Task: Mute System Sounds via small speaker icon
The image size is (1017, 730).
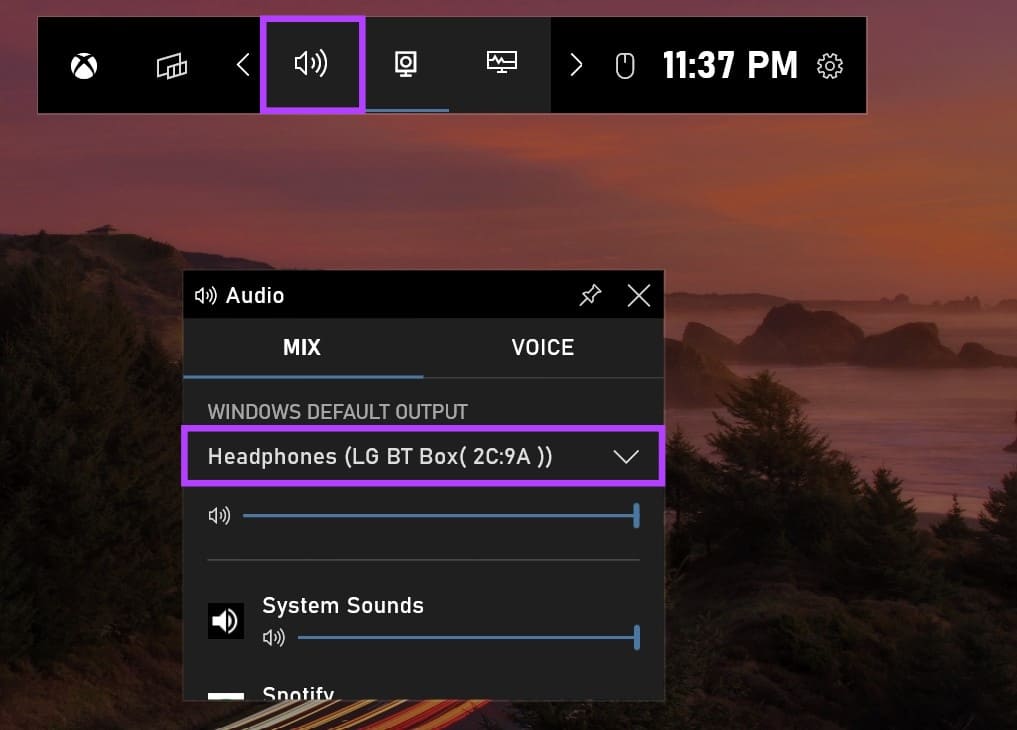Action: pyautogui.click(x=273, y=638)
